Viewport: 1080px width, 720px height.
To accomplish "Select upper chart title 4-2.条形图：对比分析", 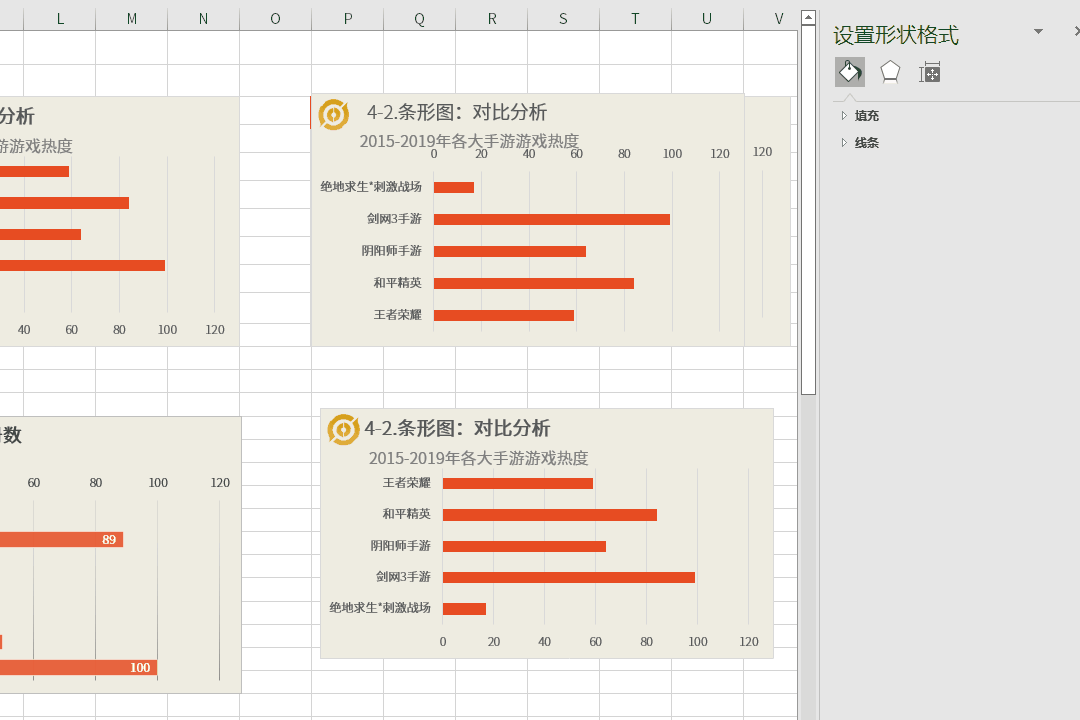I will pyautogui.click(x=457, y=112).
